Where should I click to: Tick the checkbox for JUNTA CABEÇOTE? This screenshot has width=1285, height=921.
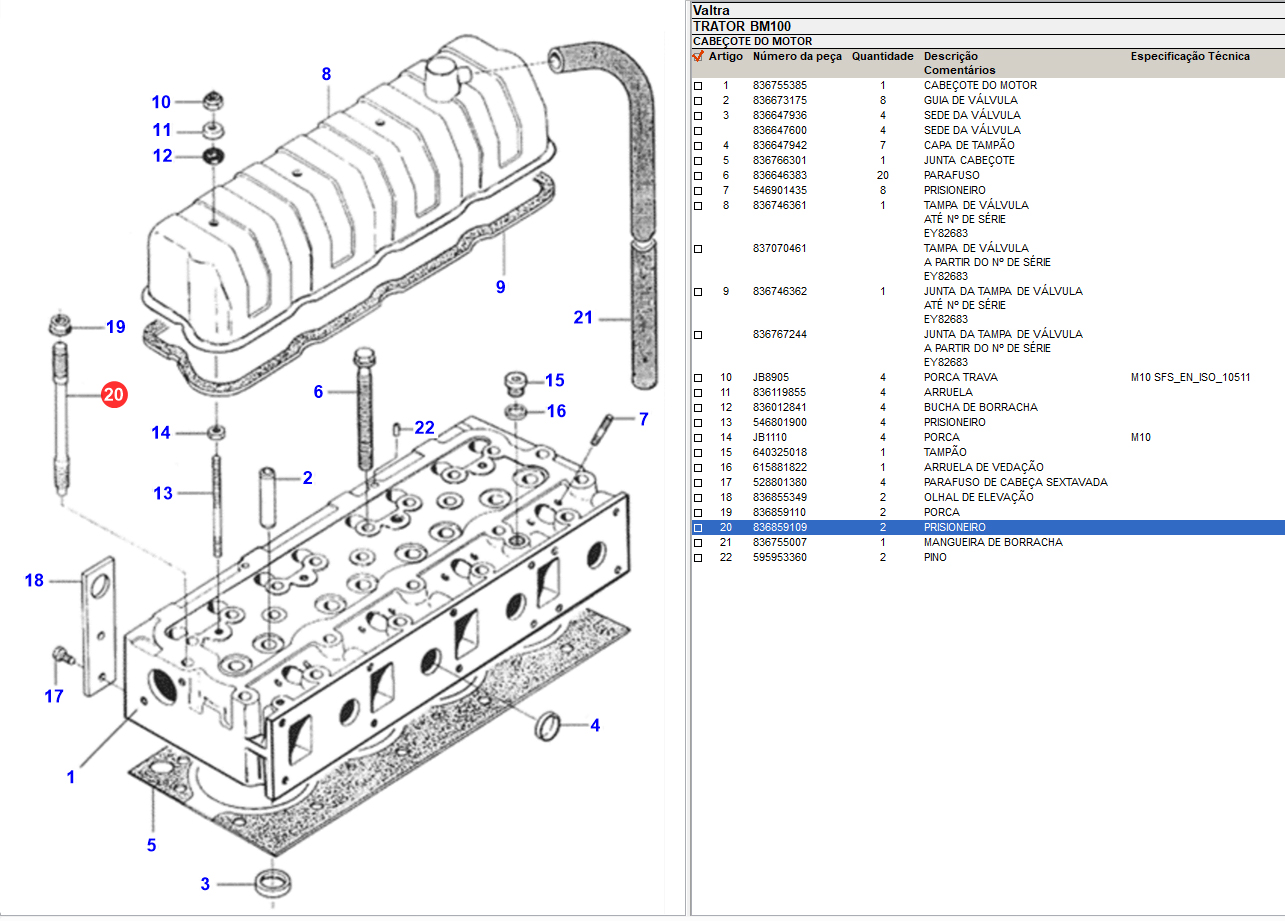(698, 161)
